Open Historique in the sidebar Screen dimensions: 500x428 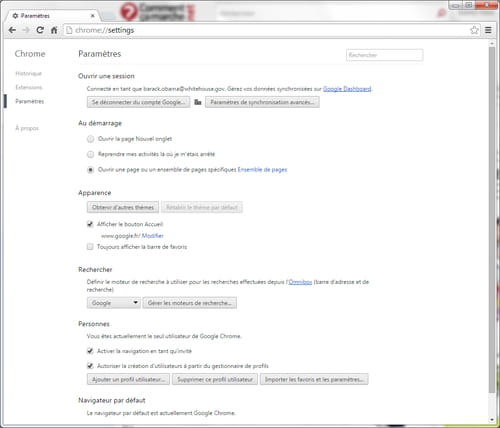click(29, 73)
